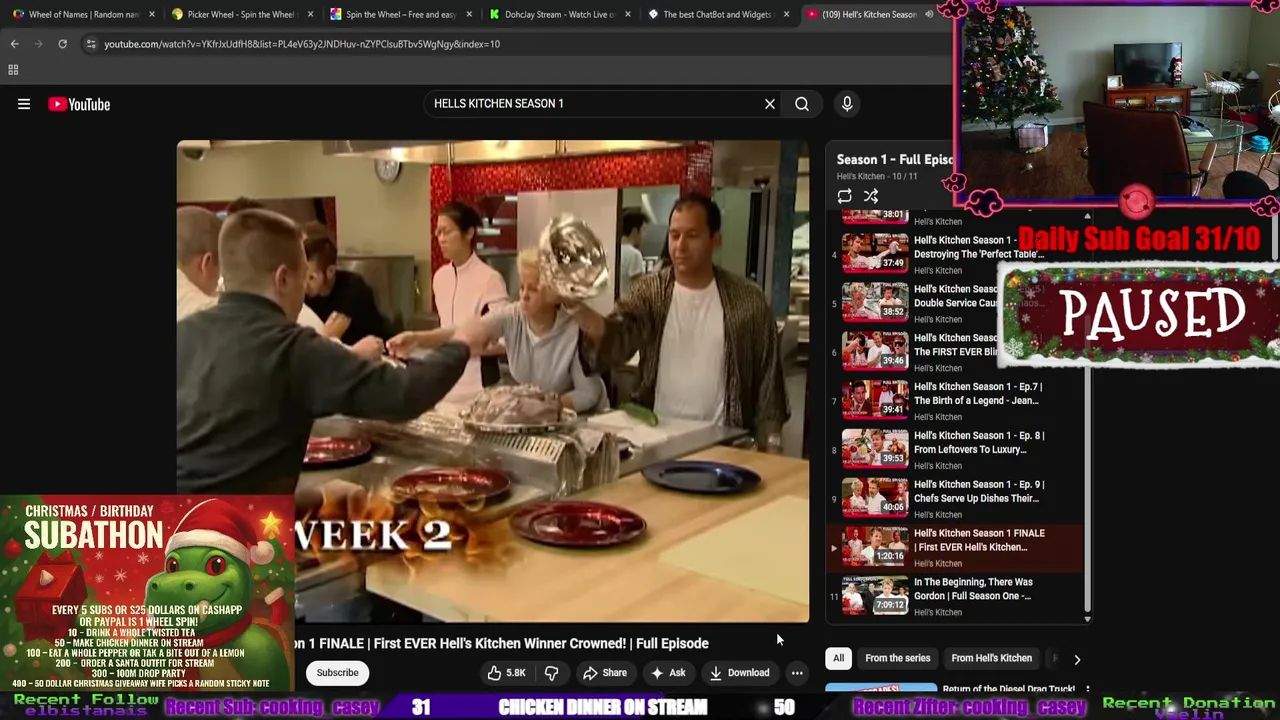The image size is (1280, 720).
Task: Select From the series chip
Action: click(x=897, y=658)
